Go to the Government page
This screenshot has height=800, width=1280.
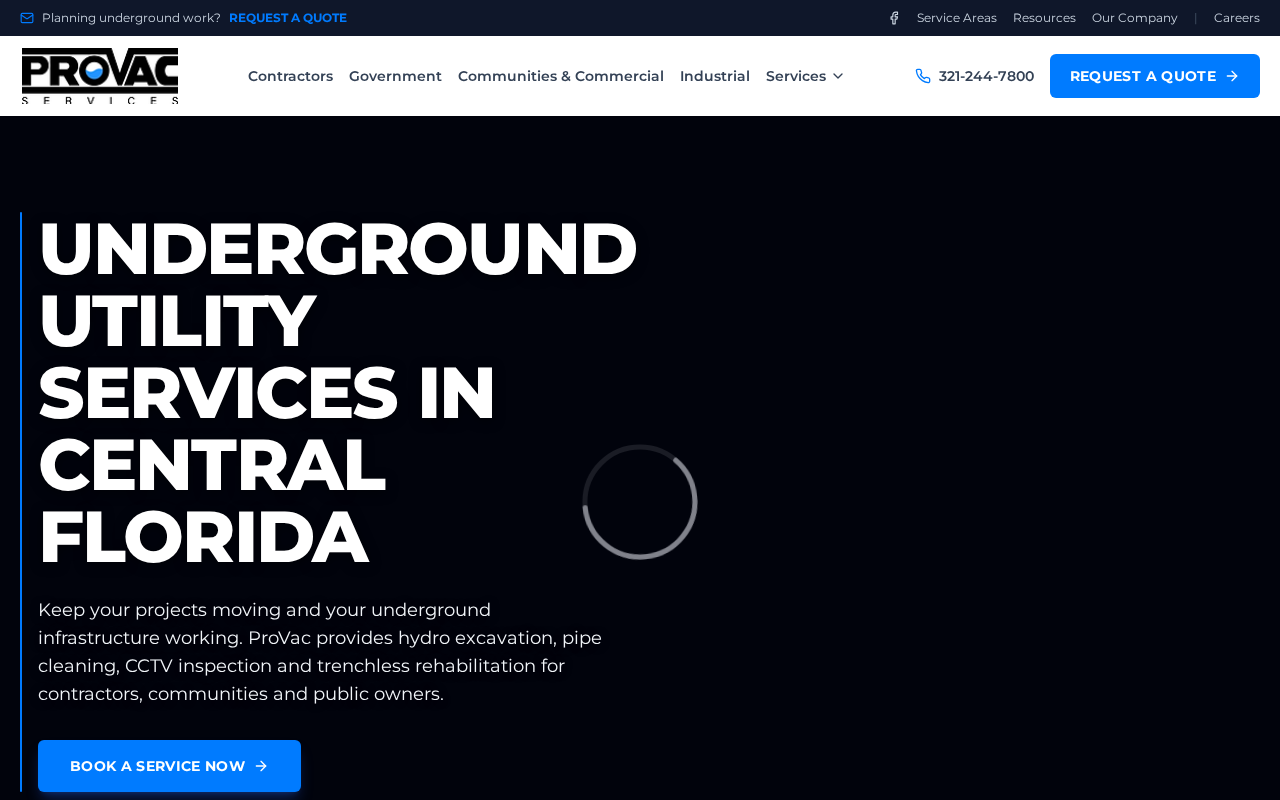click(x=395, y=76)
